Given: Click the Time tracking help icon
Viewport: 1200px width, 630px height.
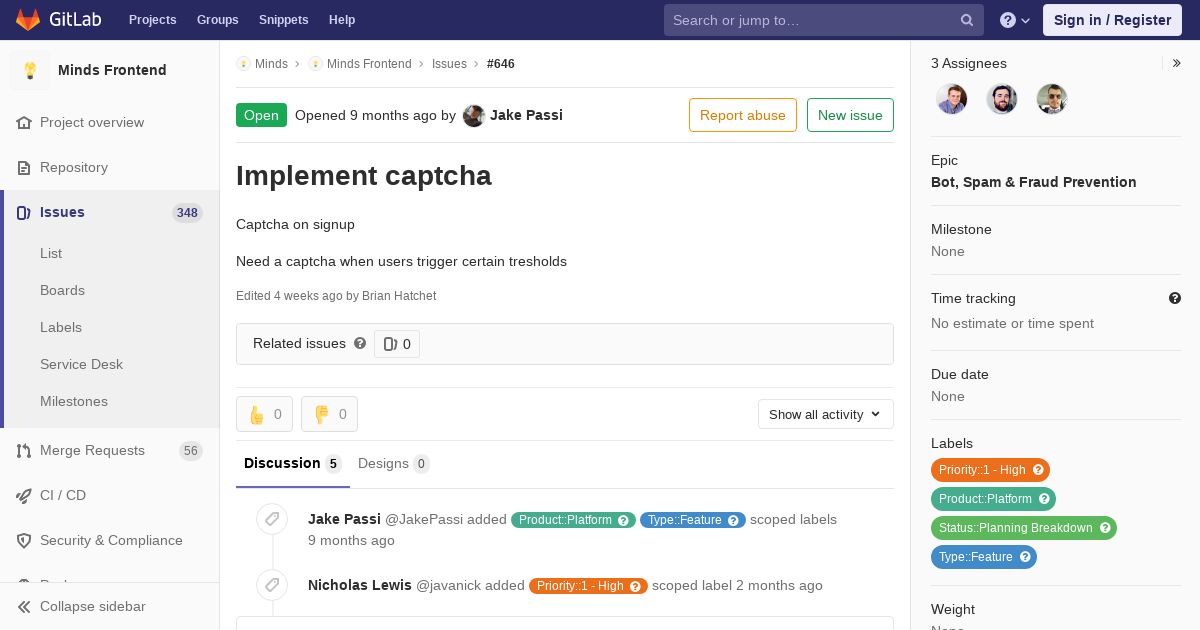Looking at the screenshot, I should point(1175,298).
